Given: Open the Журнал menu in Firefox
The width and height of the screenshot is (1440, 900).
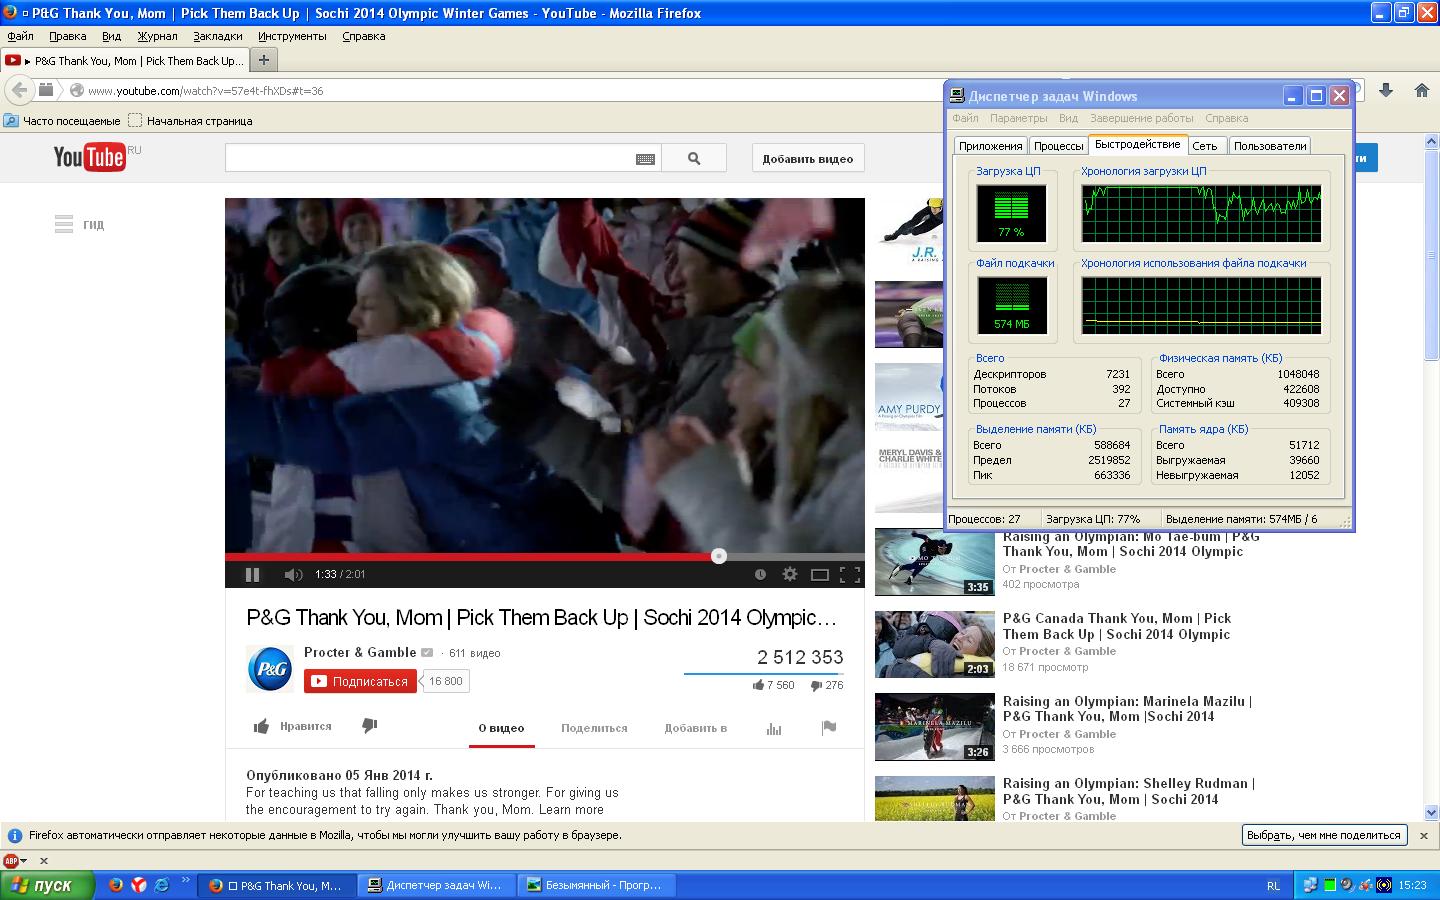Looking at the screenshot, I should tap(157, 36).
